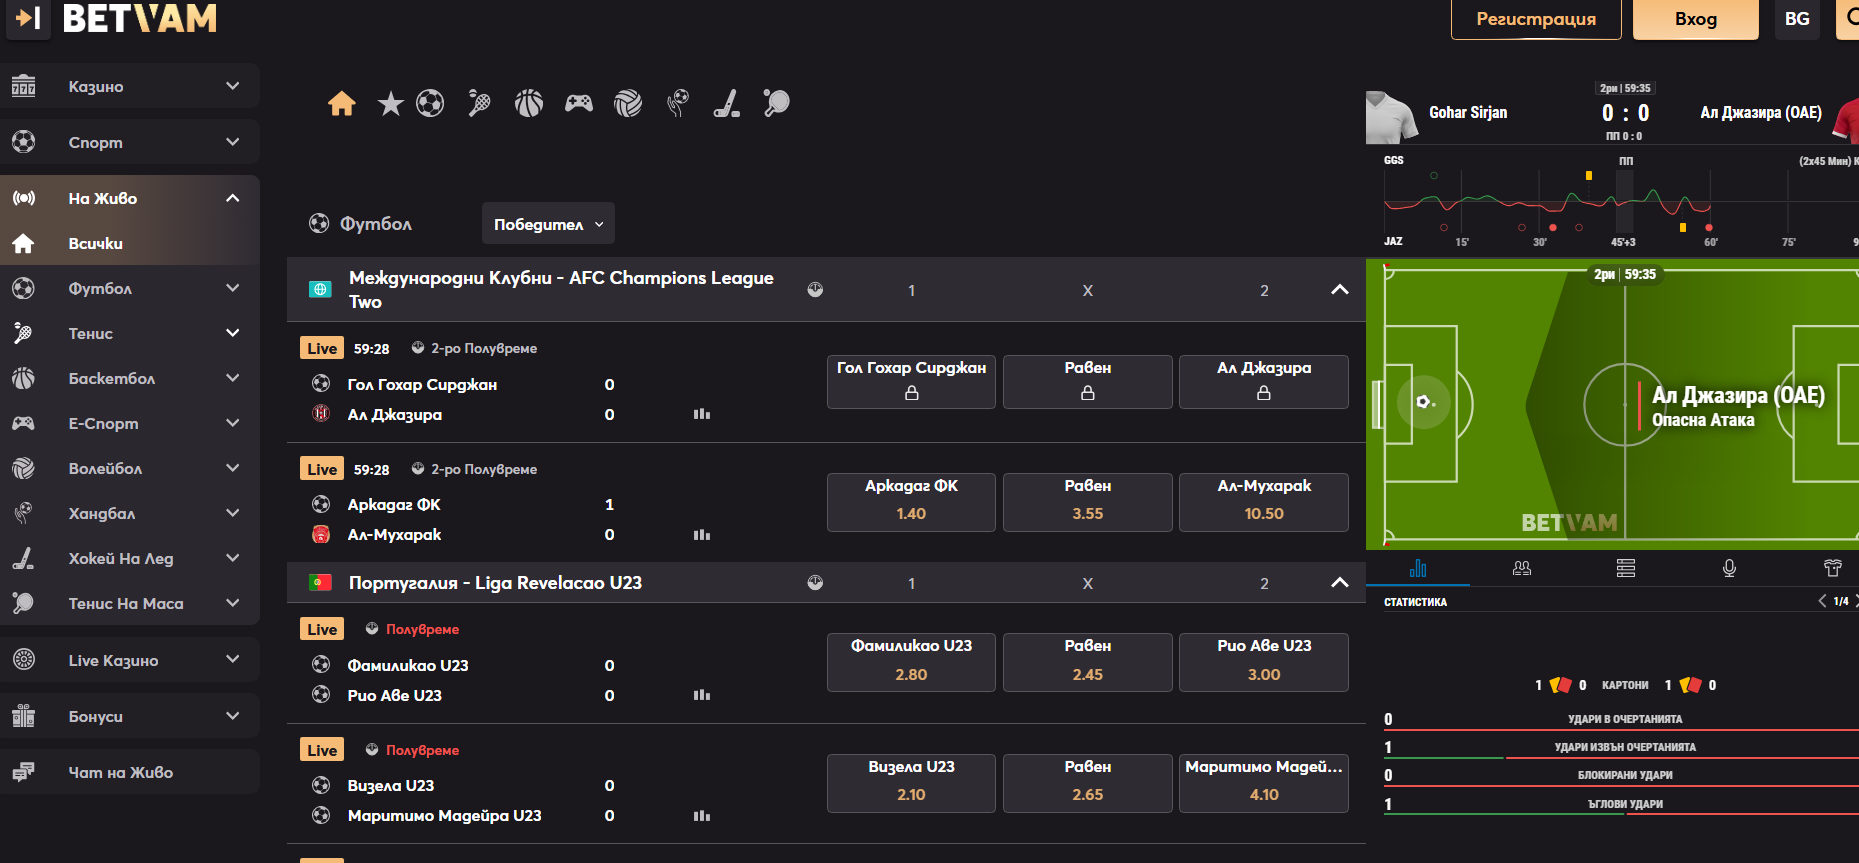This screenshot has height=863, width=1859.
Task: Click the Вход login button
Action: (1696, 19)
